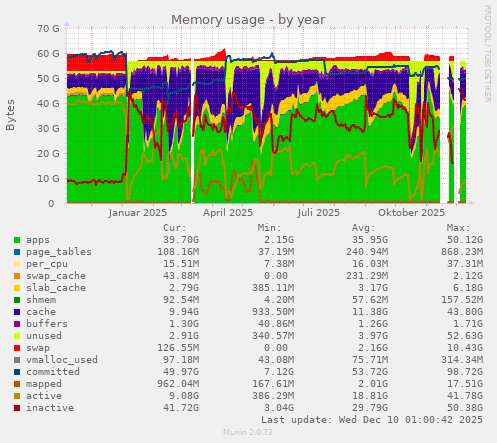
Task: Click the 'Januar 2025' axis label
Action: [137, 213]
